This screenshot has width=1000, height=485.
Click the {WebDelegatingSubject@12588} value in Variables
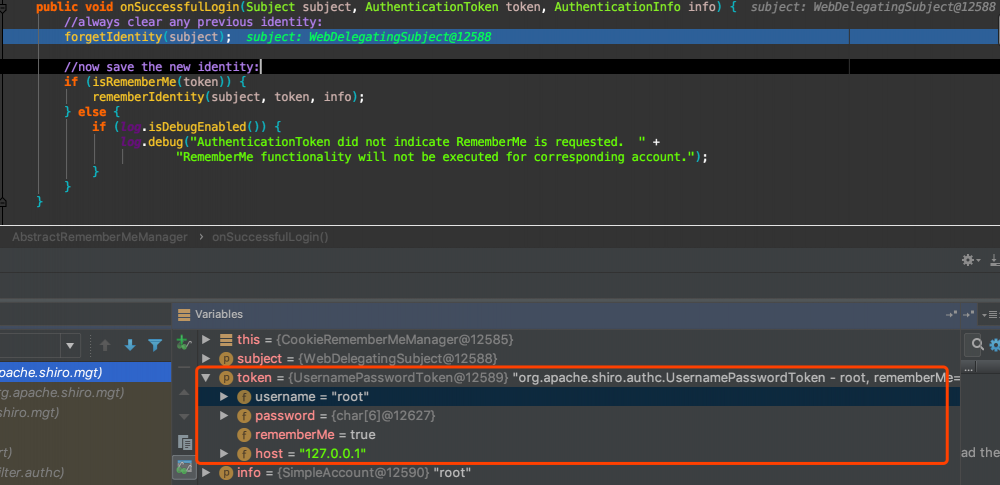(x=397, y=359)
